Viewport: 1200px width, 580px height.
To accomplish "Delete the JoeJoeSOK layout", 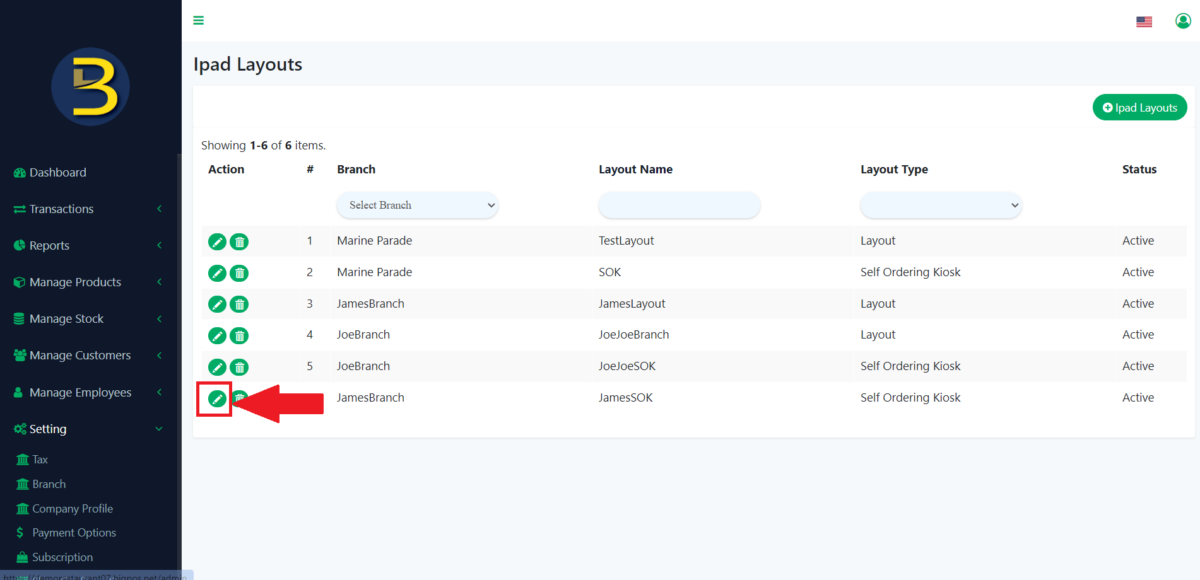I will point(239,365).
